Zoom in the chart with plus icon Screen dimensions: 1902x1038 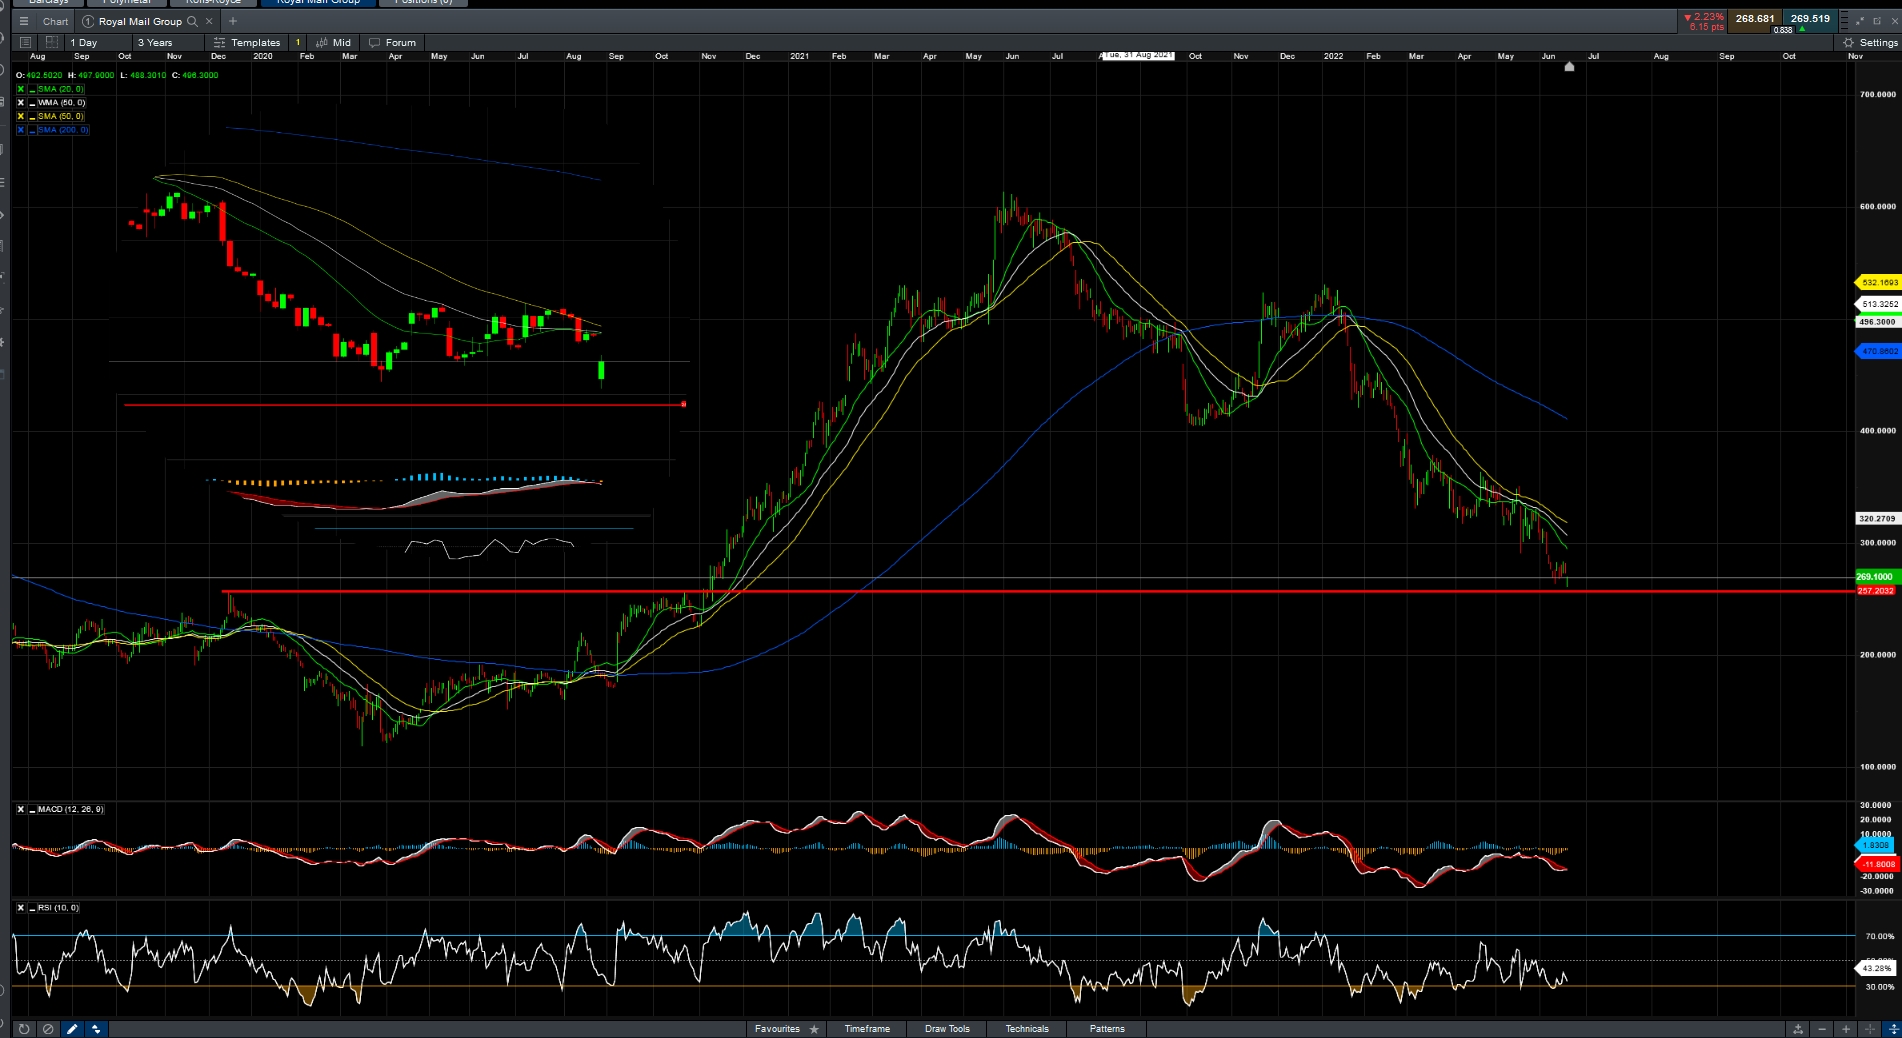coord(1846,1029)
